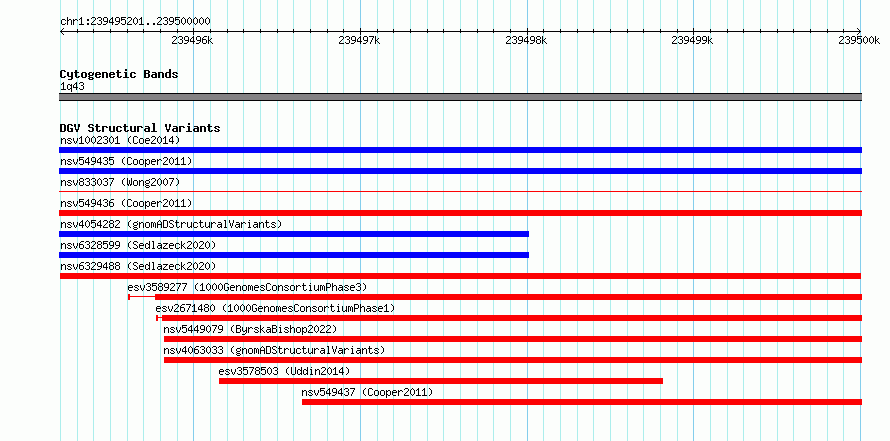
Task: Click nsv4063033 (gnomADStructuralVariants) label
Action: coord(274,350)
